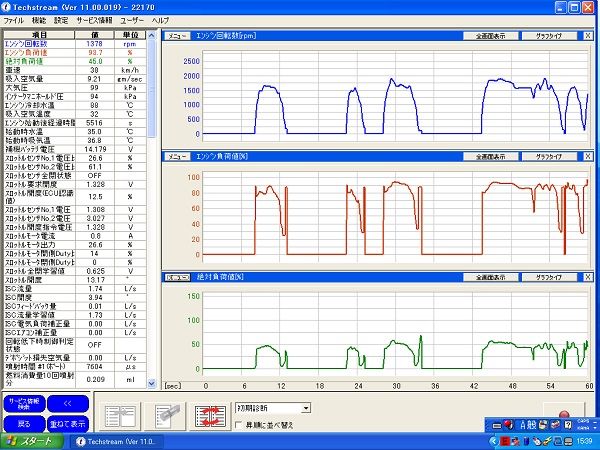
Task: Click グラフタイプ on engine rpm graph
Action: tap(549, 36)
